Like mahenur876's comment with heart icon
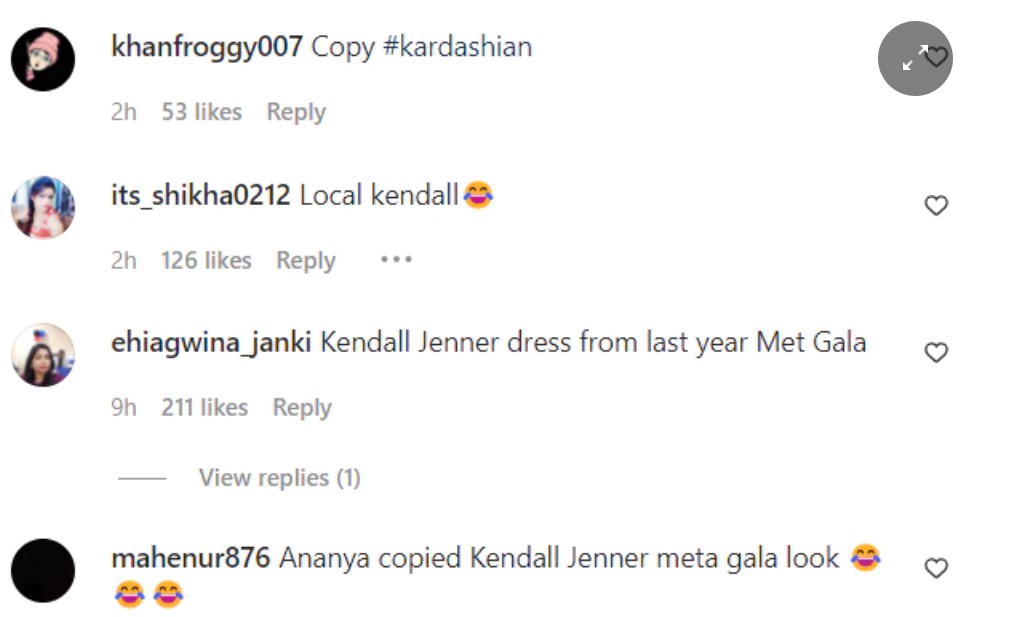1011x617 pixels. (936, 569)
